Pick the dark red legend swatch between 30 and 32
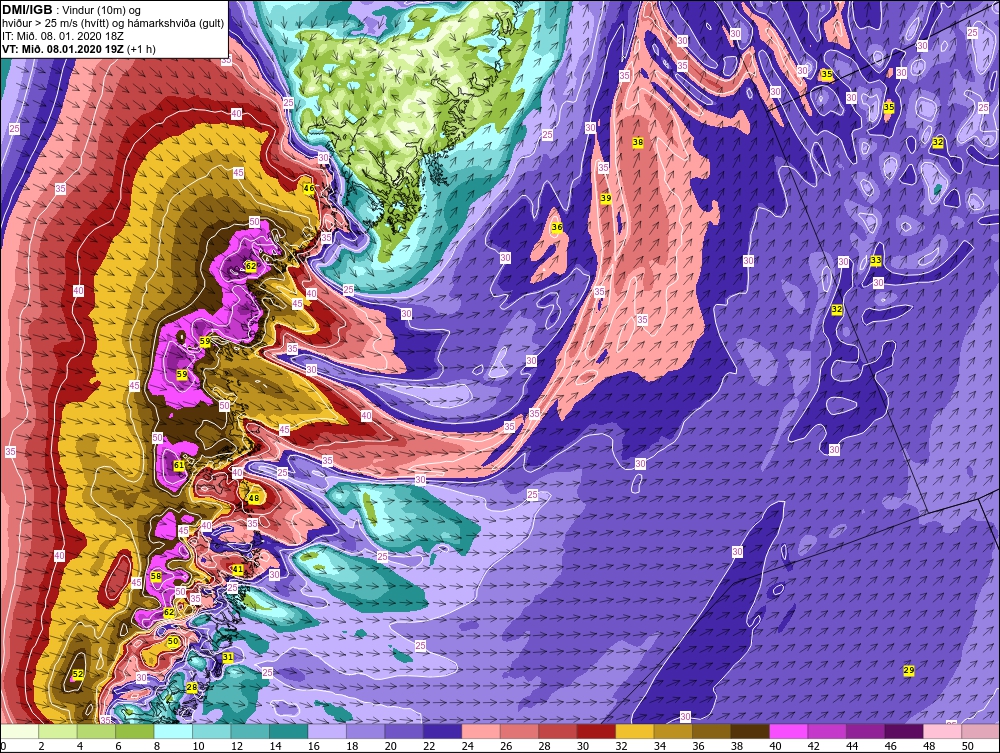This screenshot has width=1000, height=753. coord(596,731)
